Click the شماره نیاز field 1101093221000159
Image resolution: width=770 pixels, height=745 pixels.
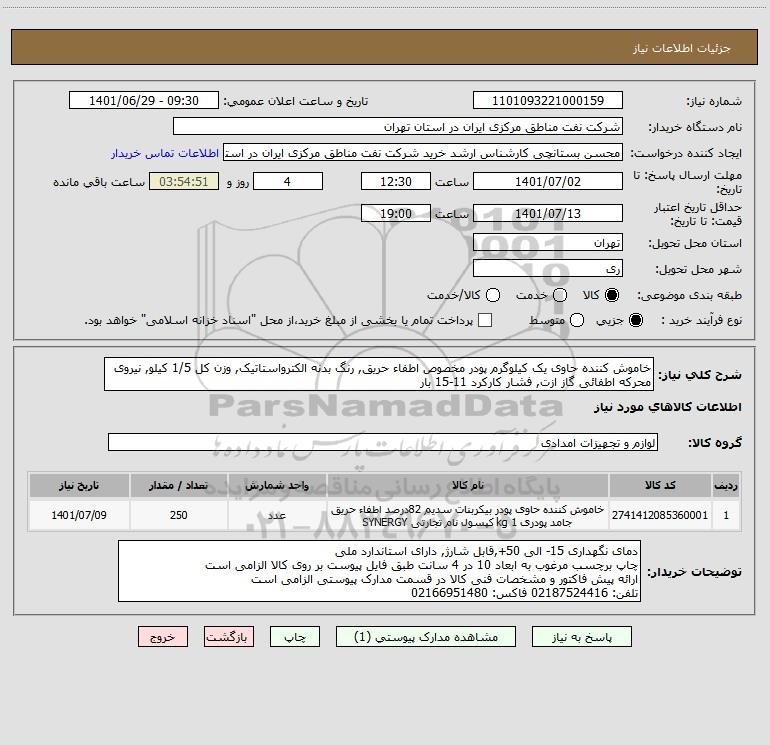(x=548, y=101)
